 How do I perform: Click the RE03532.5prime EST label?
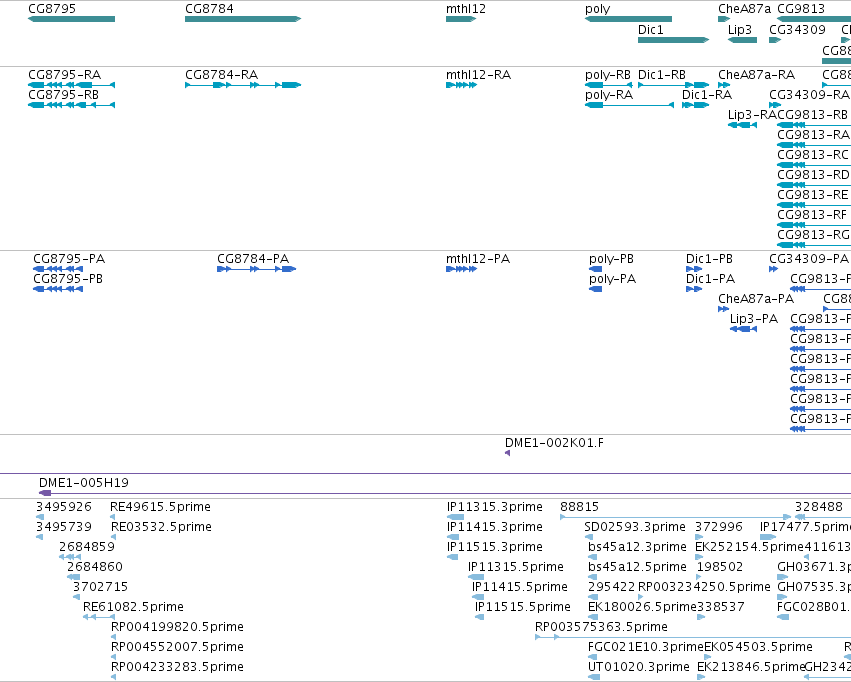pos(161,527)
